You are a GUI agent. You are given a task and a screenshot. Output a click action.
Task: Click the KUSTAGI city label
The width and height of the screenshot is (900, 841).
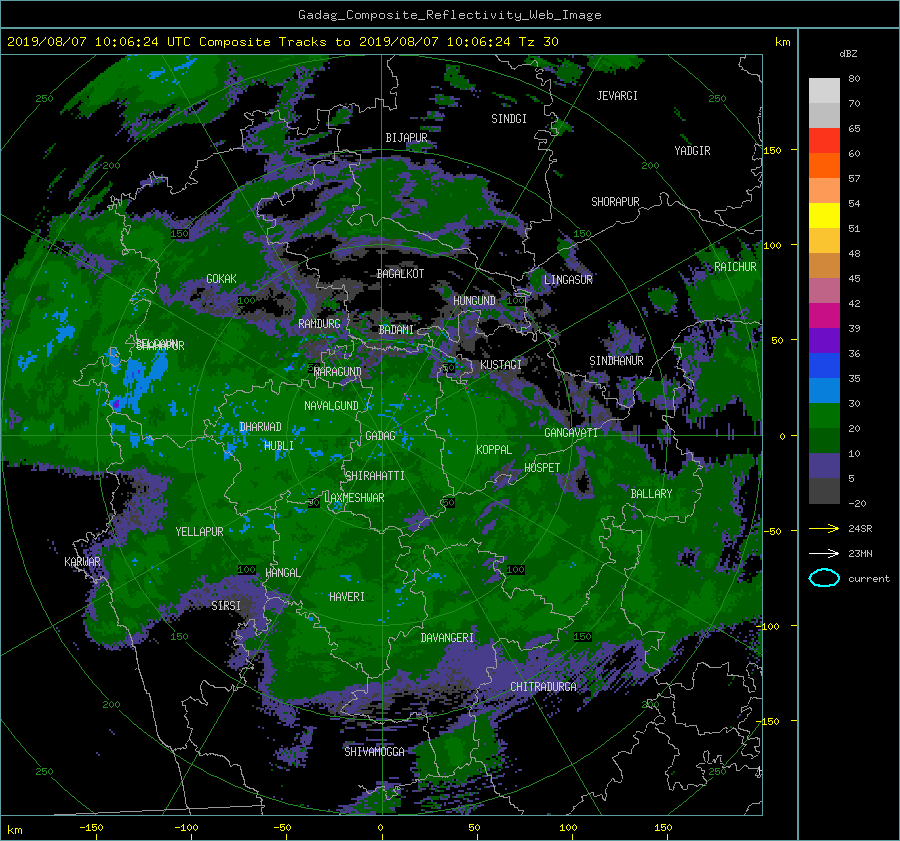click(501, 365)
